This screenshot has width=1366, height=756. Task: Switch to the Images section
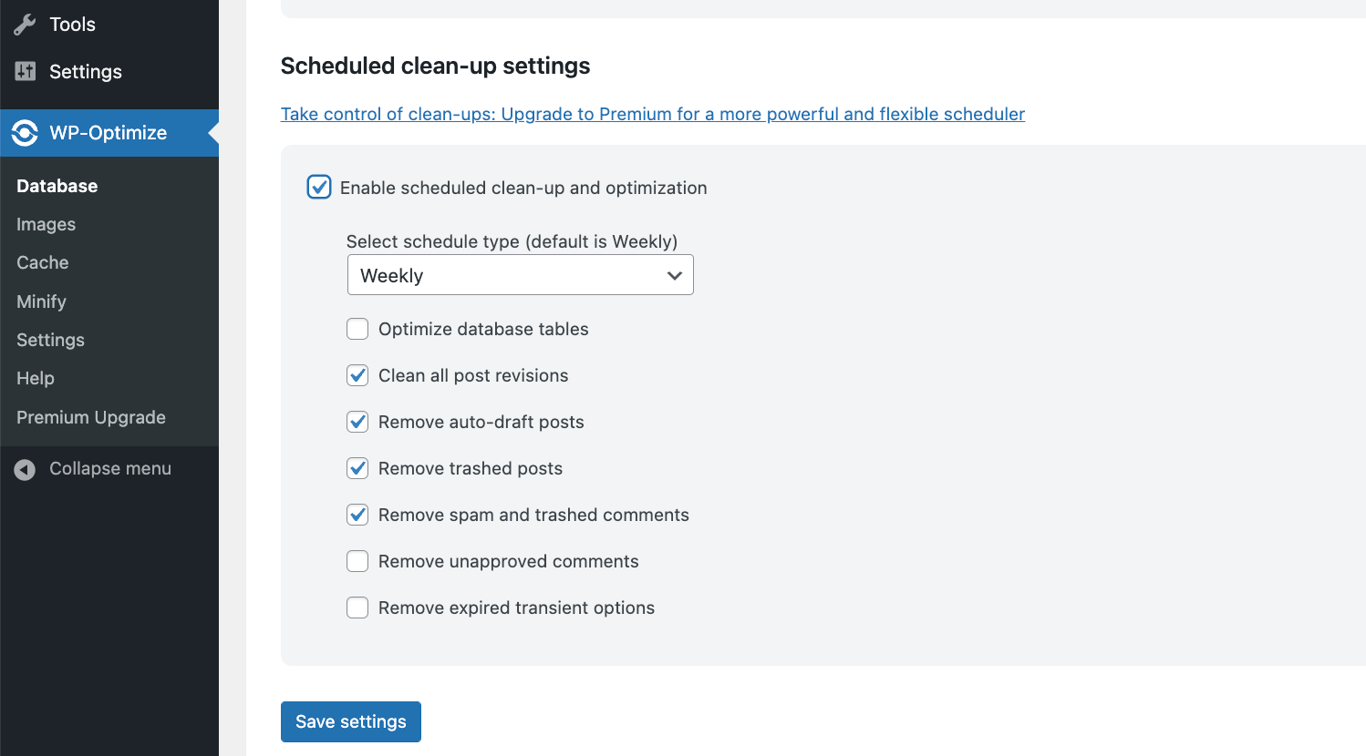tap(45, 224)
